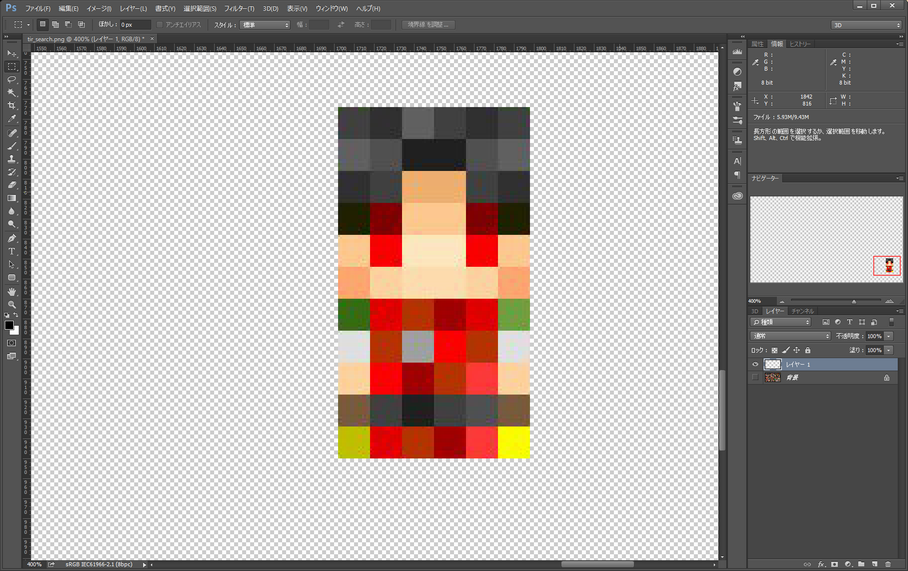Open 不透明度 opacity arrow
The width and height of the screenshot is (908, 571).
click(889, 336)
